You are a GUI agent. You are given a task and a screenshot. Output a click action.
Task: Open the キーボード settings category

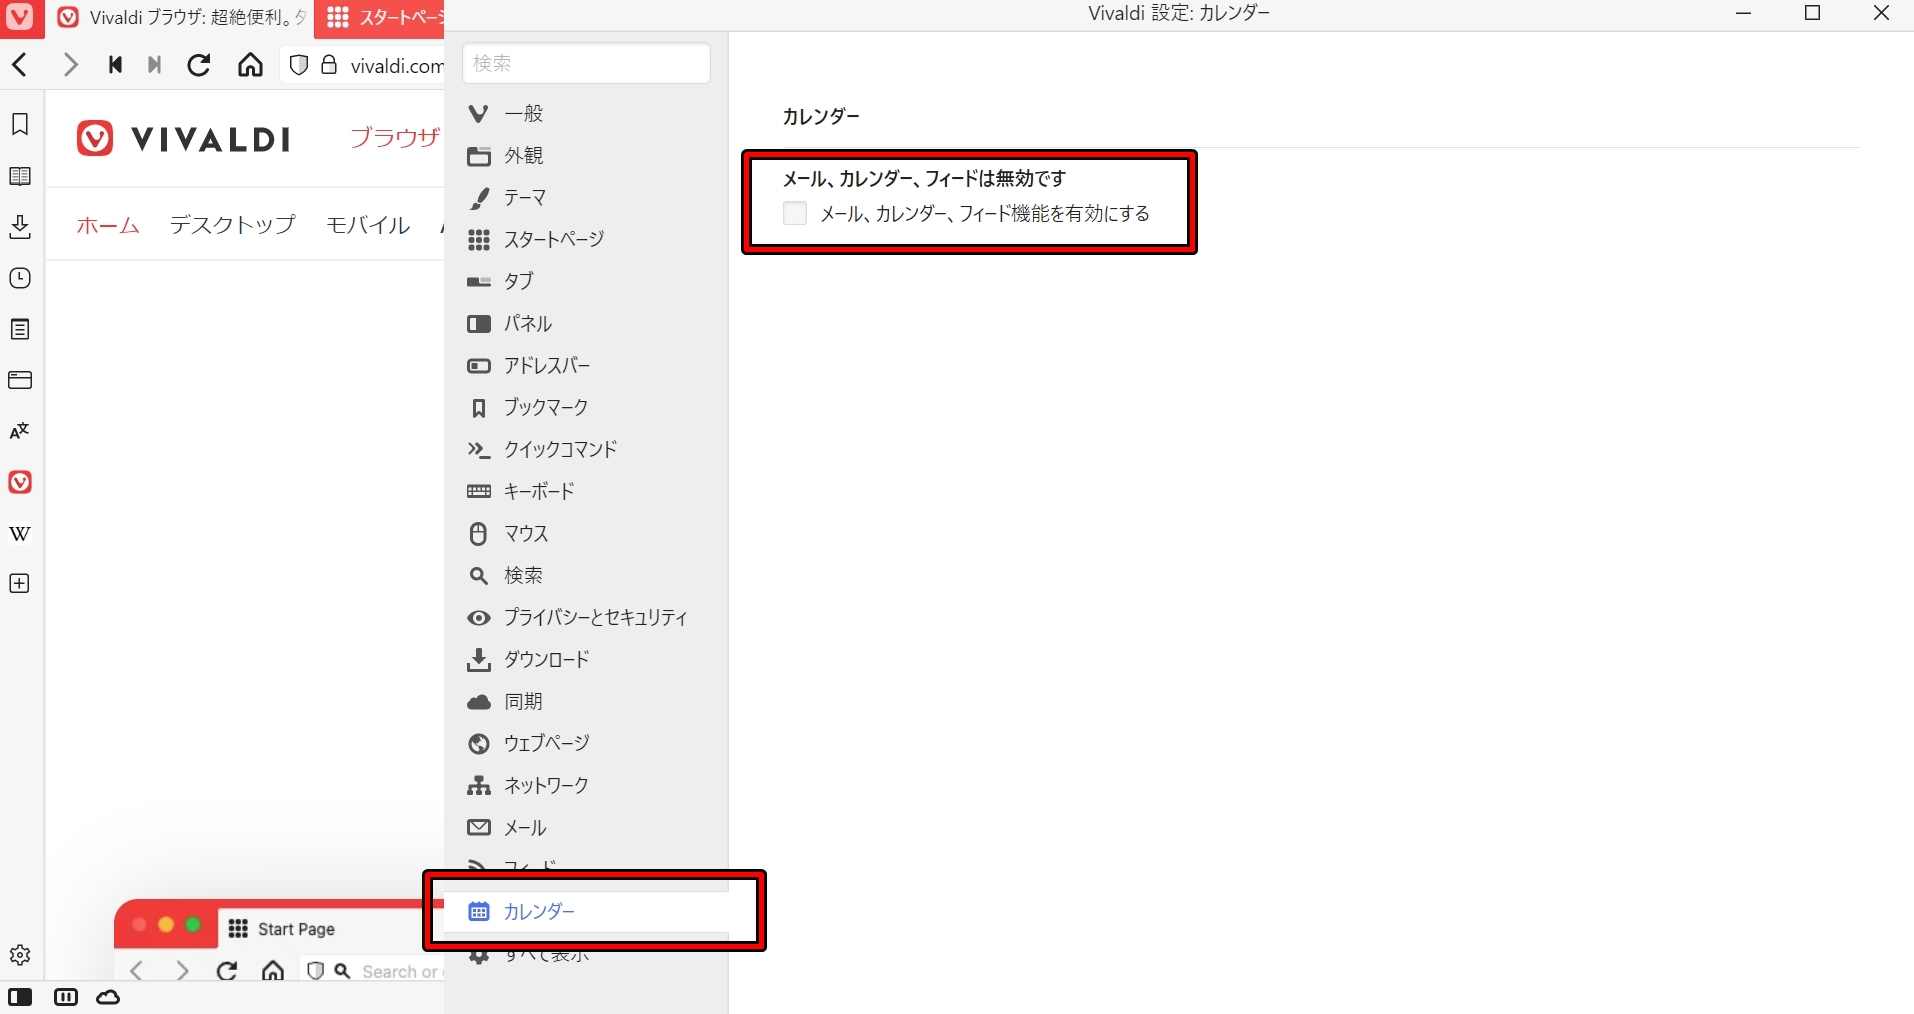tap(586, 492)
